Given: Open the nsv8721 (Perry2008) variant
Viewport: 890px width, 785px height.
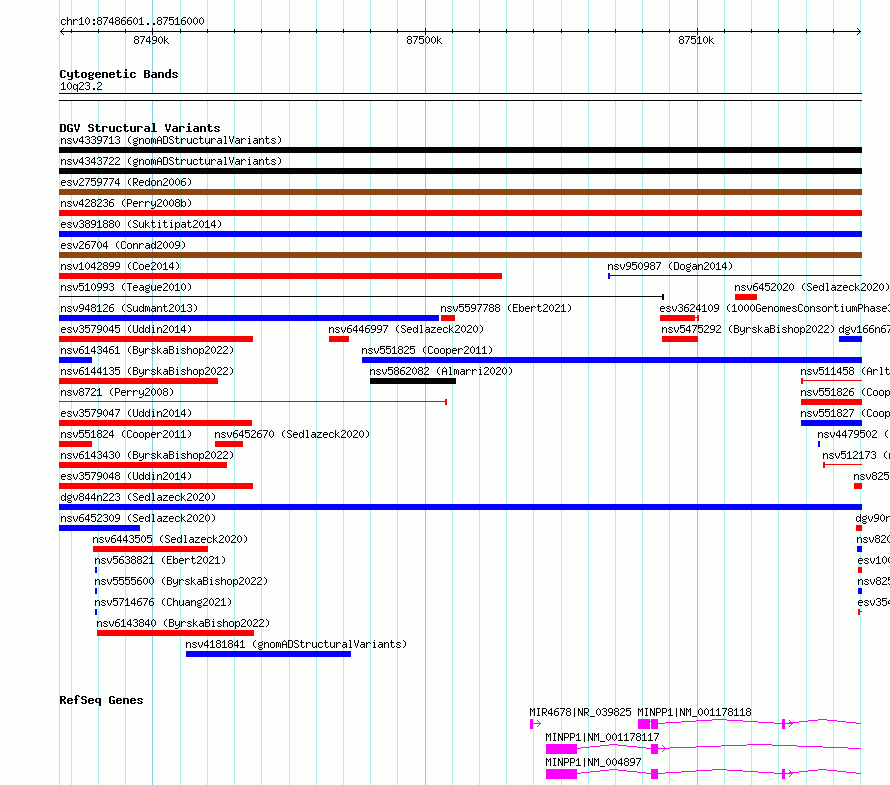Looking at the screenshot, I should tap(117, 392).
